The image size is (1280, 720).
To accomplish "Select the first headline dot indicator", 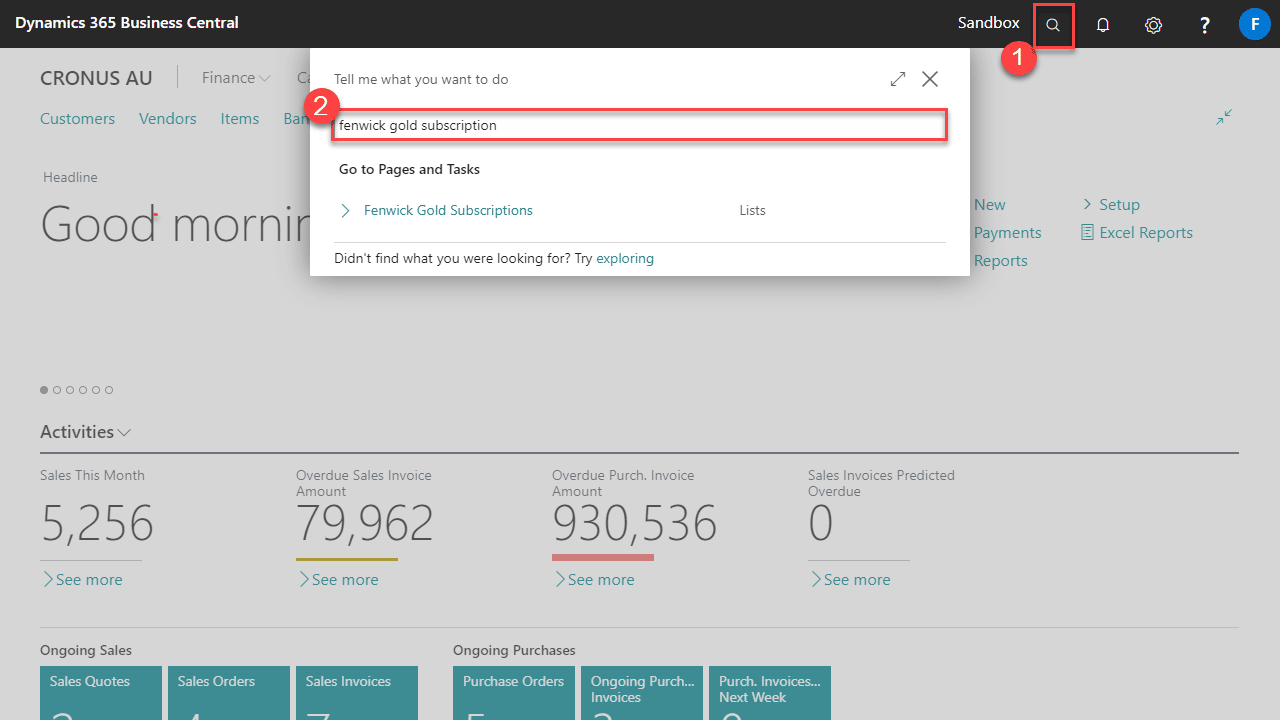I will pyautogui.click(x=44, y=390).
